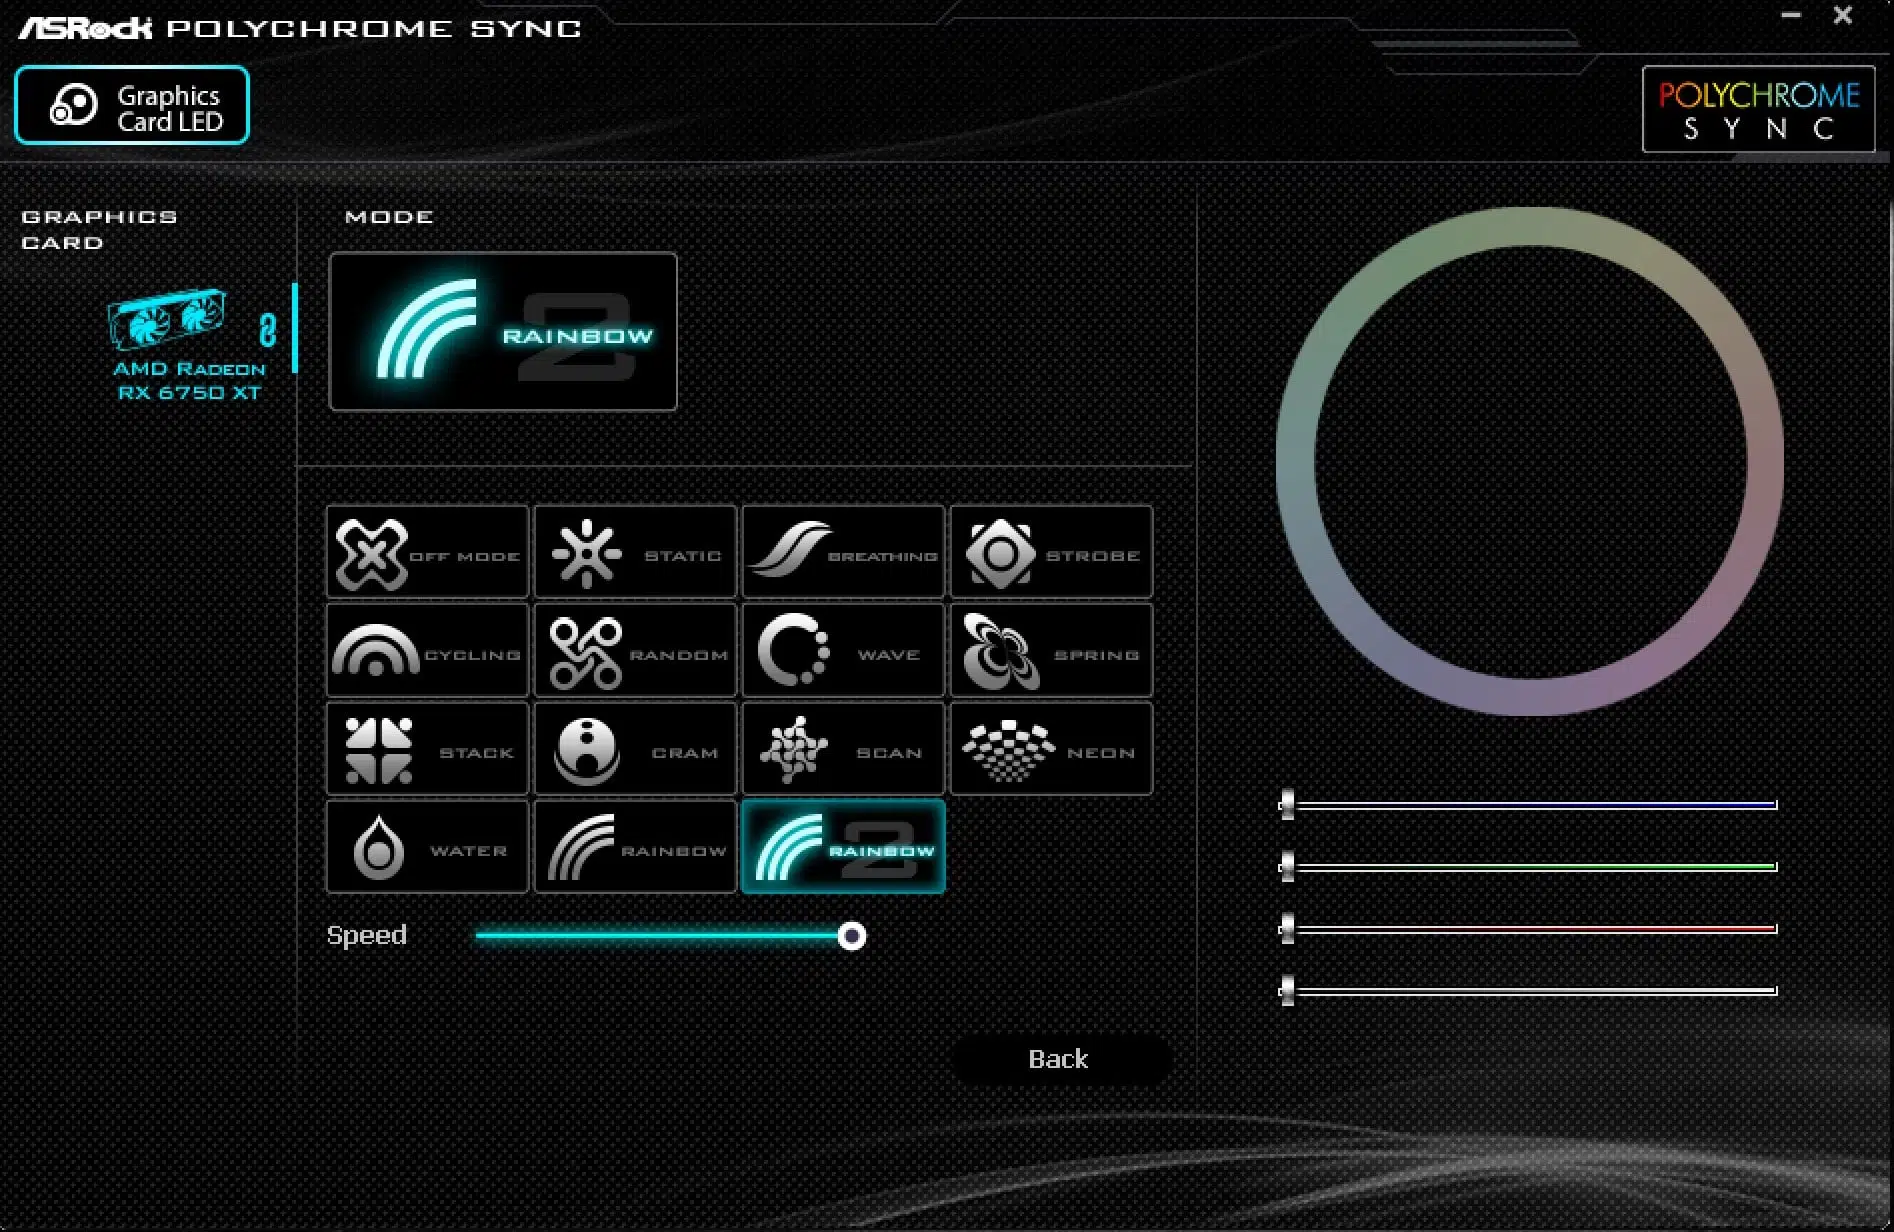The image size is (1894, 1232).
Task: Click the GRAPHICS CARD heading text
Action: [x=99, y=229]
